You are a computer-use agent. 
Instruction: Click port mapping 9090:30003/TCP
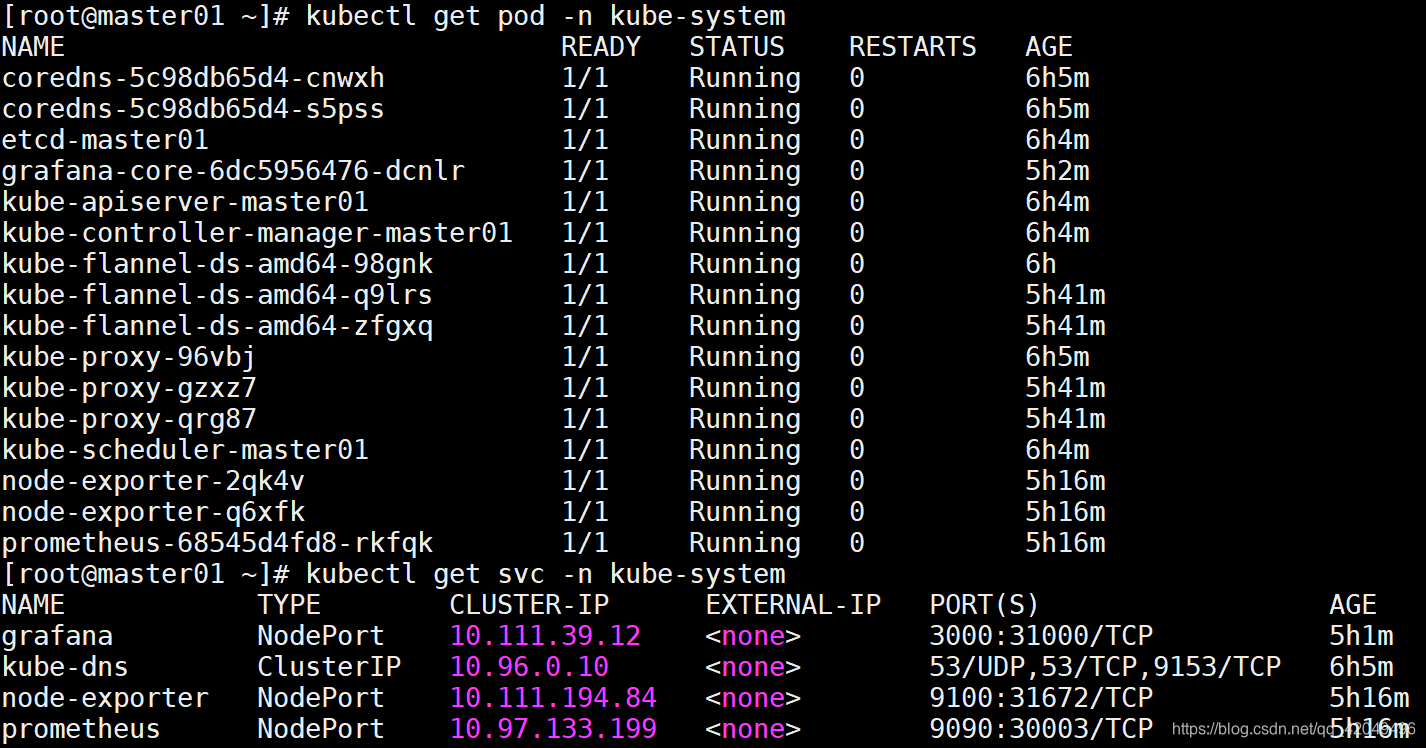(1041, 730)
